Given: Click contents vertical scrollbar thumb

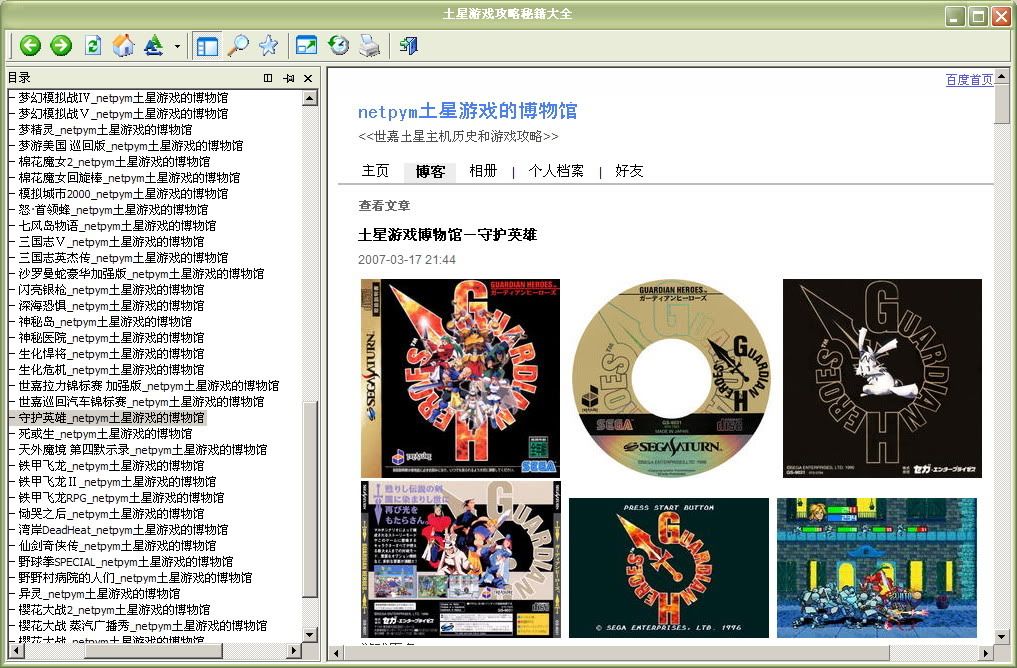Looking at the screenshot, I should click(310, 499).
